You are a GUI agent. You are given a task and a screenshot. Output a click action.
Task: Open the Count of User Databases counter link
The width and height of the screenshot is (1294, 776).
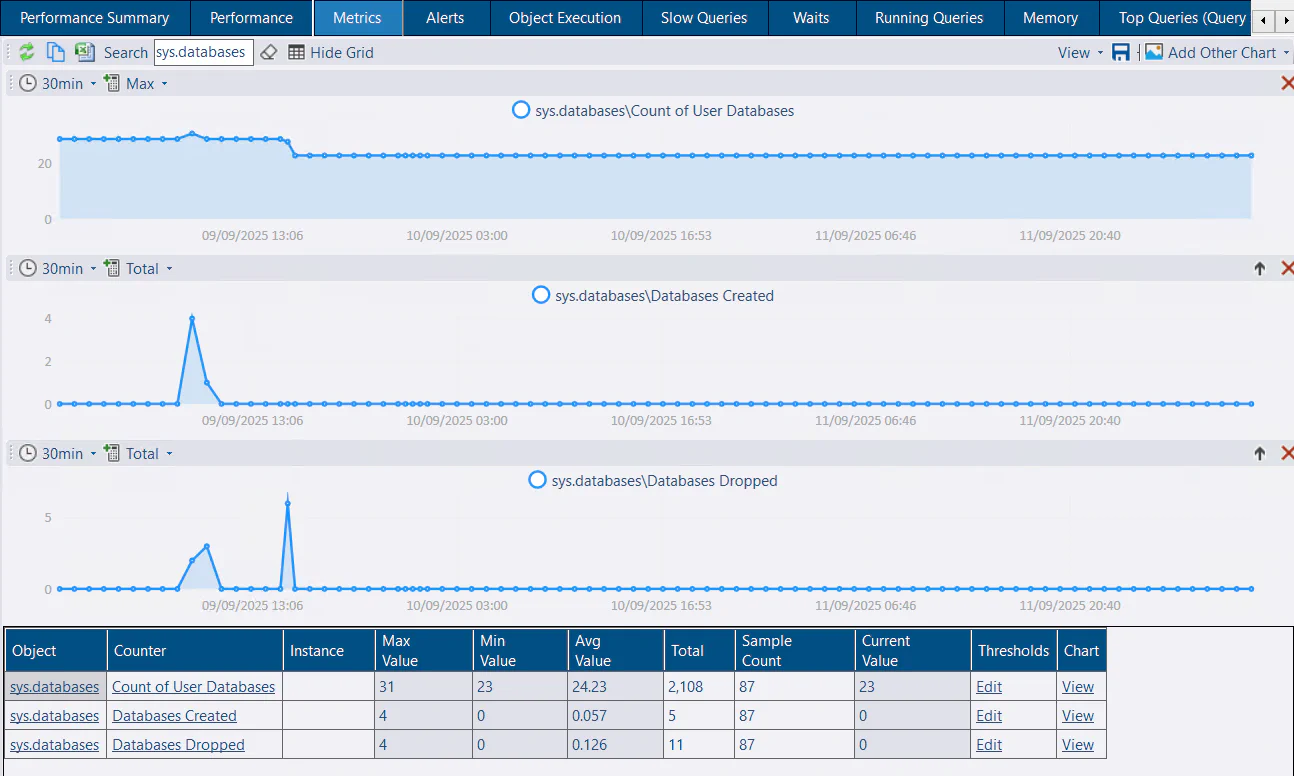[193, 686]
